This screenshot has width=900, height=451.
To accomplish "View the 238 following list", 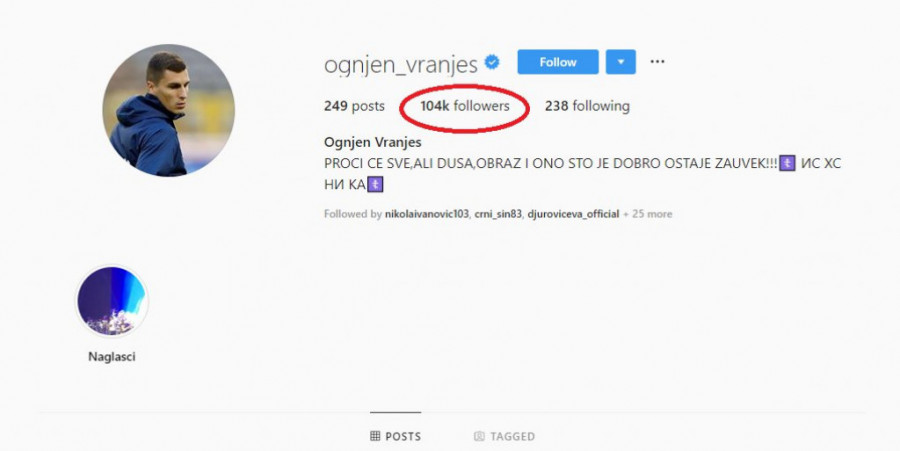I will [x=587, y=106].
